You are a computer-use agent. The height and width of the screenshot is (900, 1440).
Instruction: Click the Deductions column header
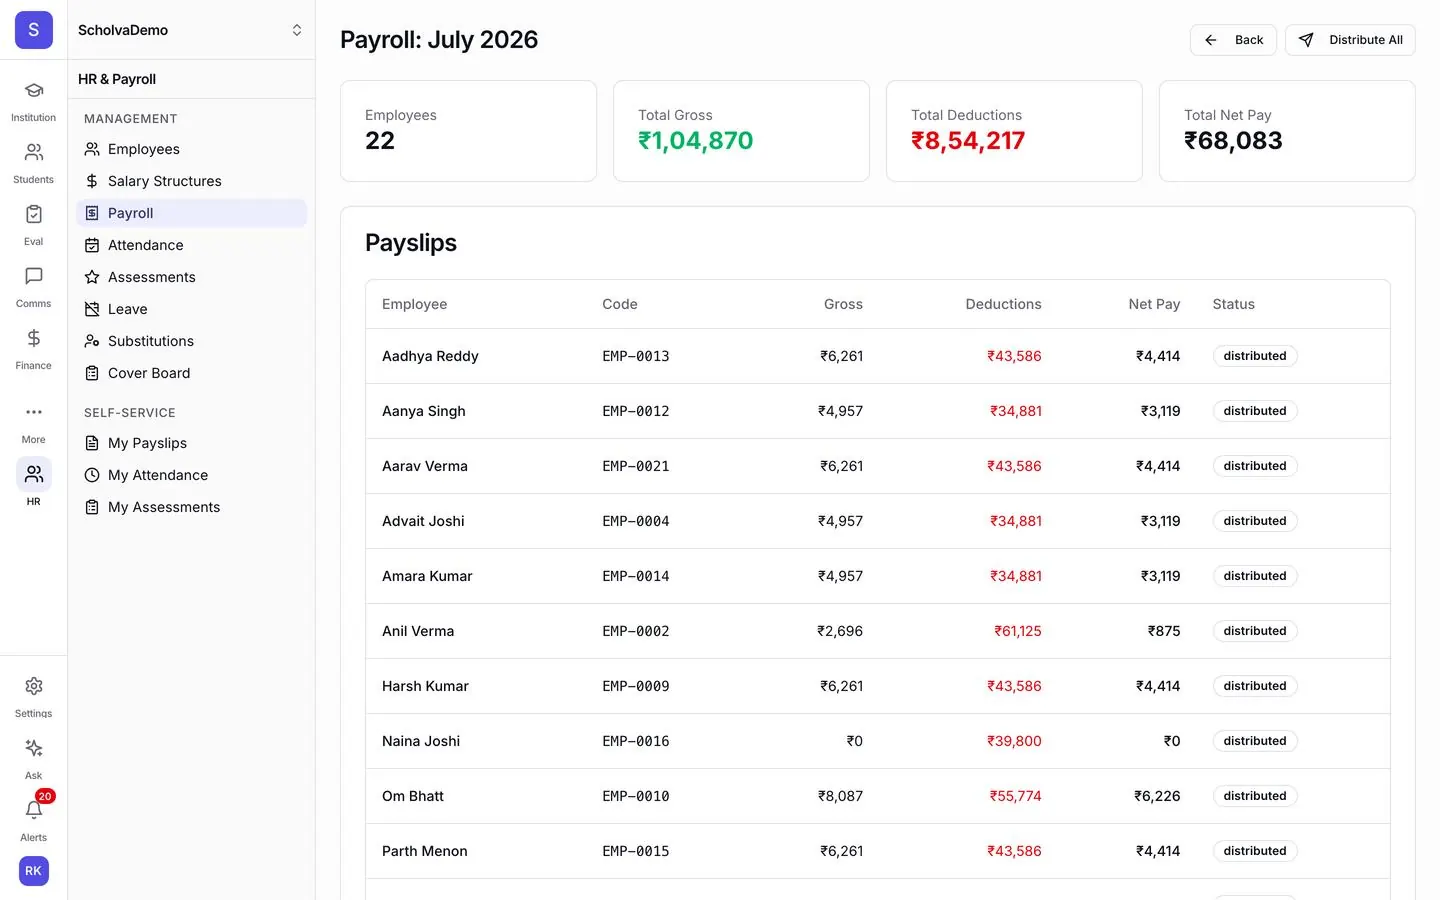(1003, 304)
